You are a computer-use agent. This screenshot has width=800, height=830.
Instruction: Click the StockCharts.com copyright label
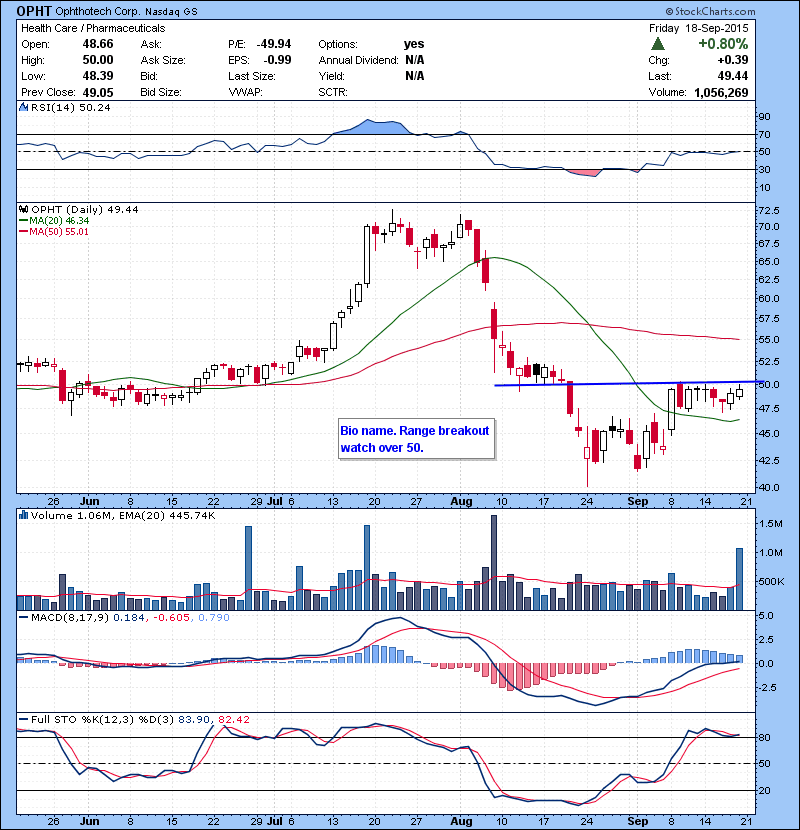[x=711, y=11]
